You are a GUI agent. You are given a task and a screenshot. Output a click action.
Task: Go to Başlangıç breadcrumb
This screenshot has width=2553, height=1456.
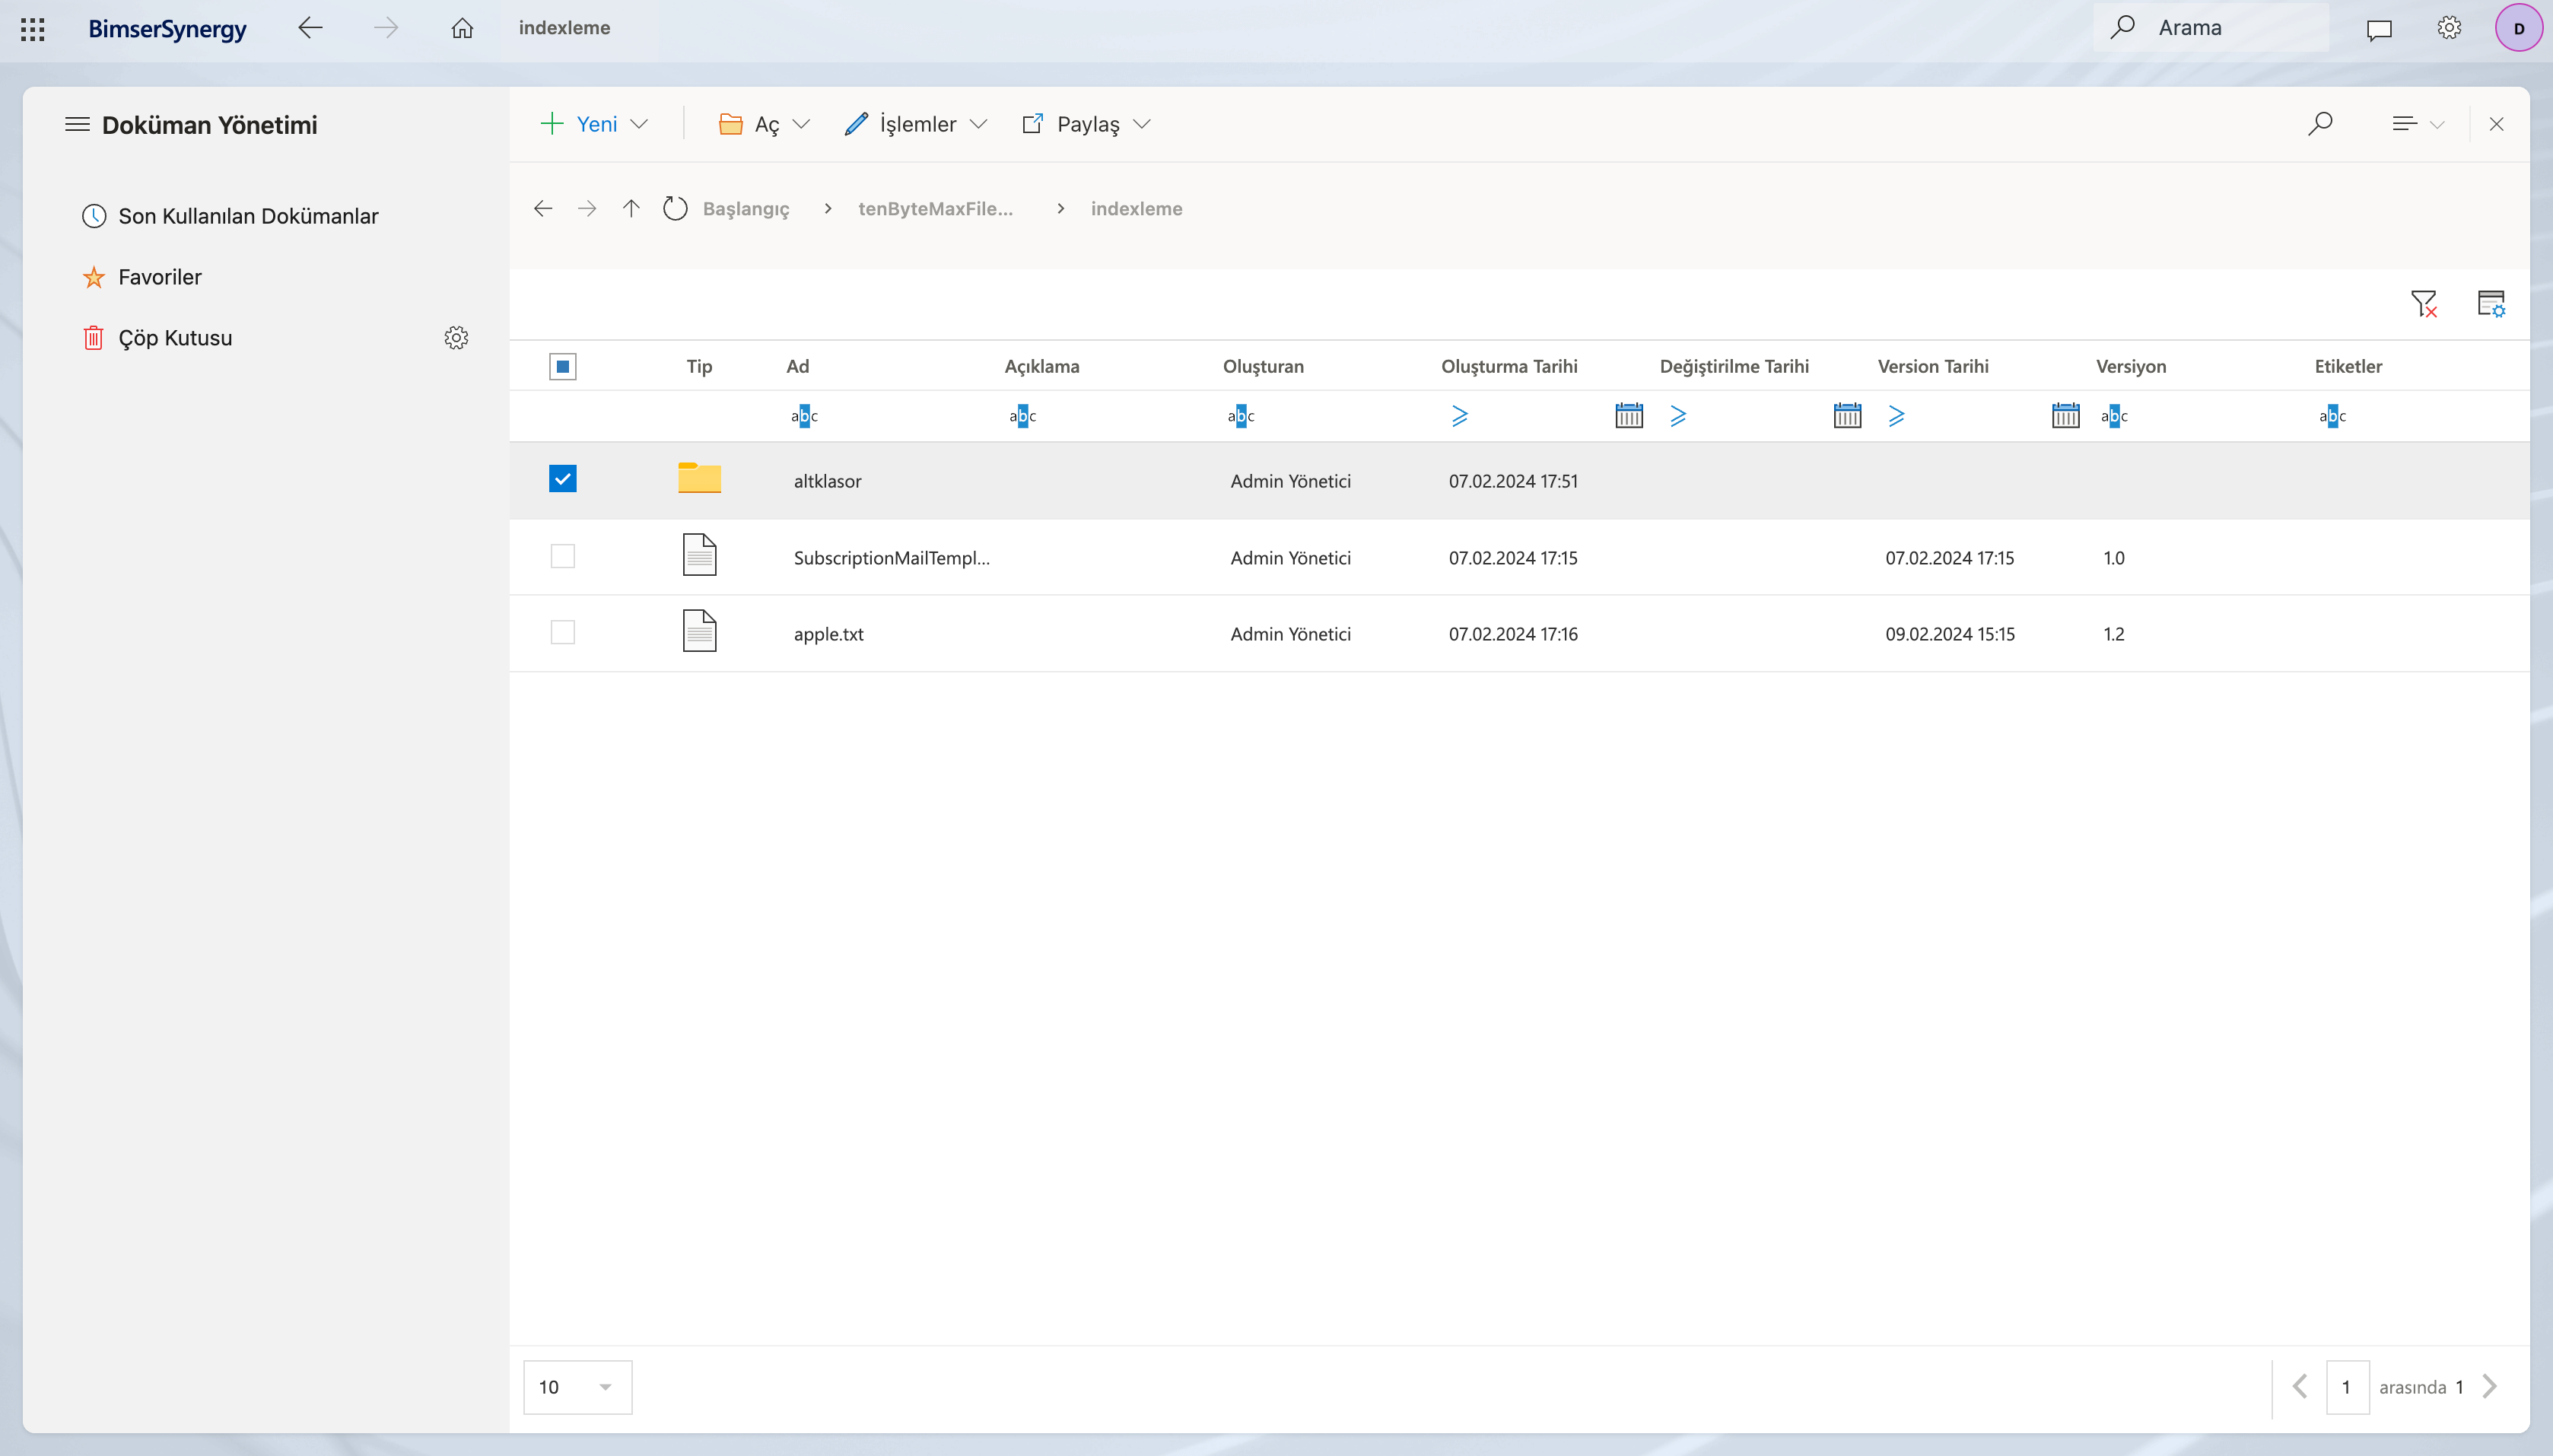point(746,209)
